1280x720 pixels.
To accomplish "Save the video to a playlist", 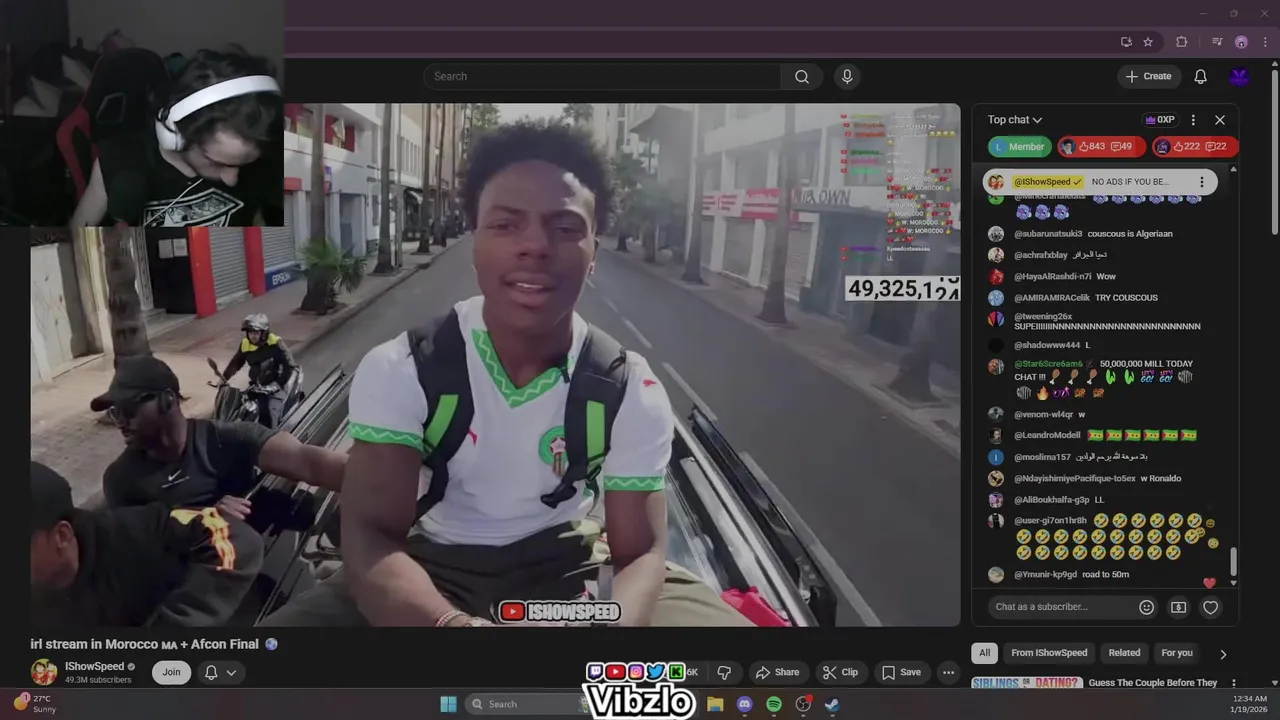I will pos(901,672).
